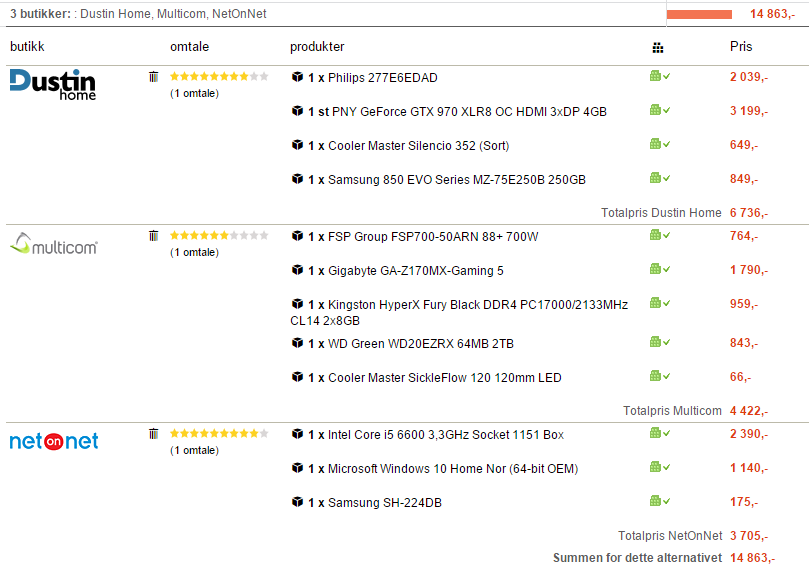Check stock status icon for Cooler Master Silencio
The height and width of the screenshot is (567, 809).
click(660, 144)
